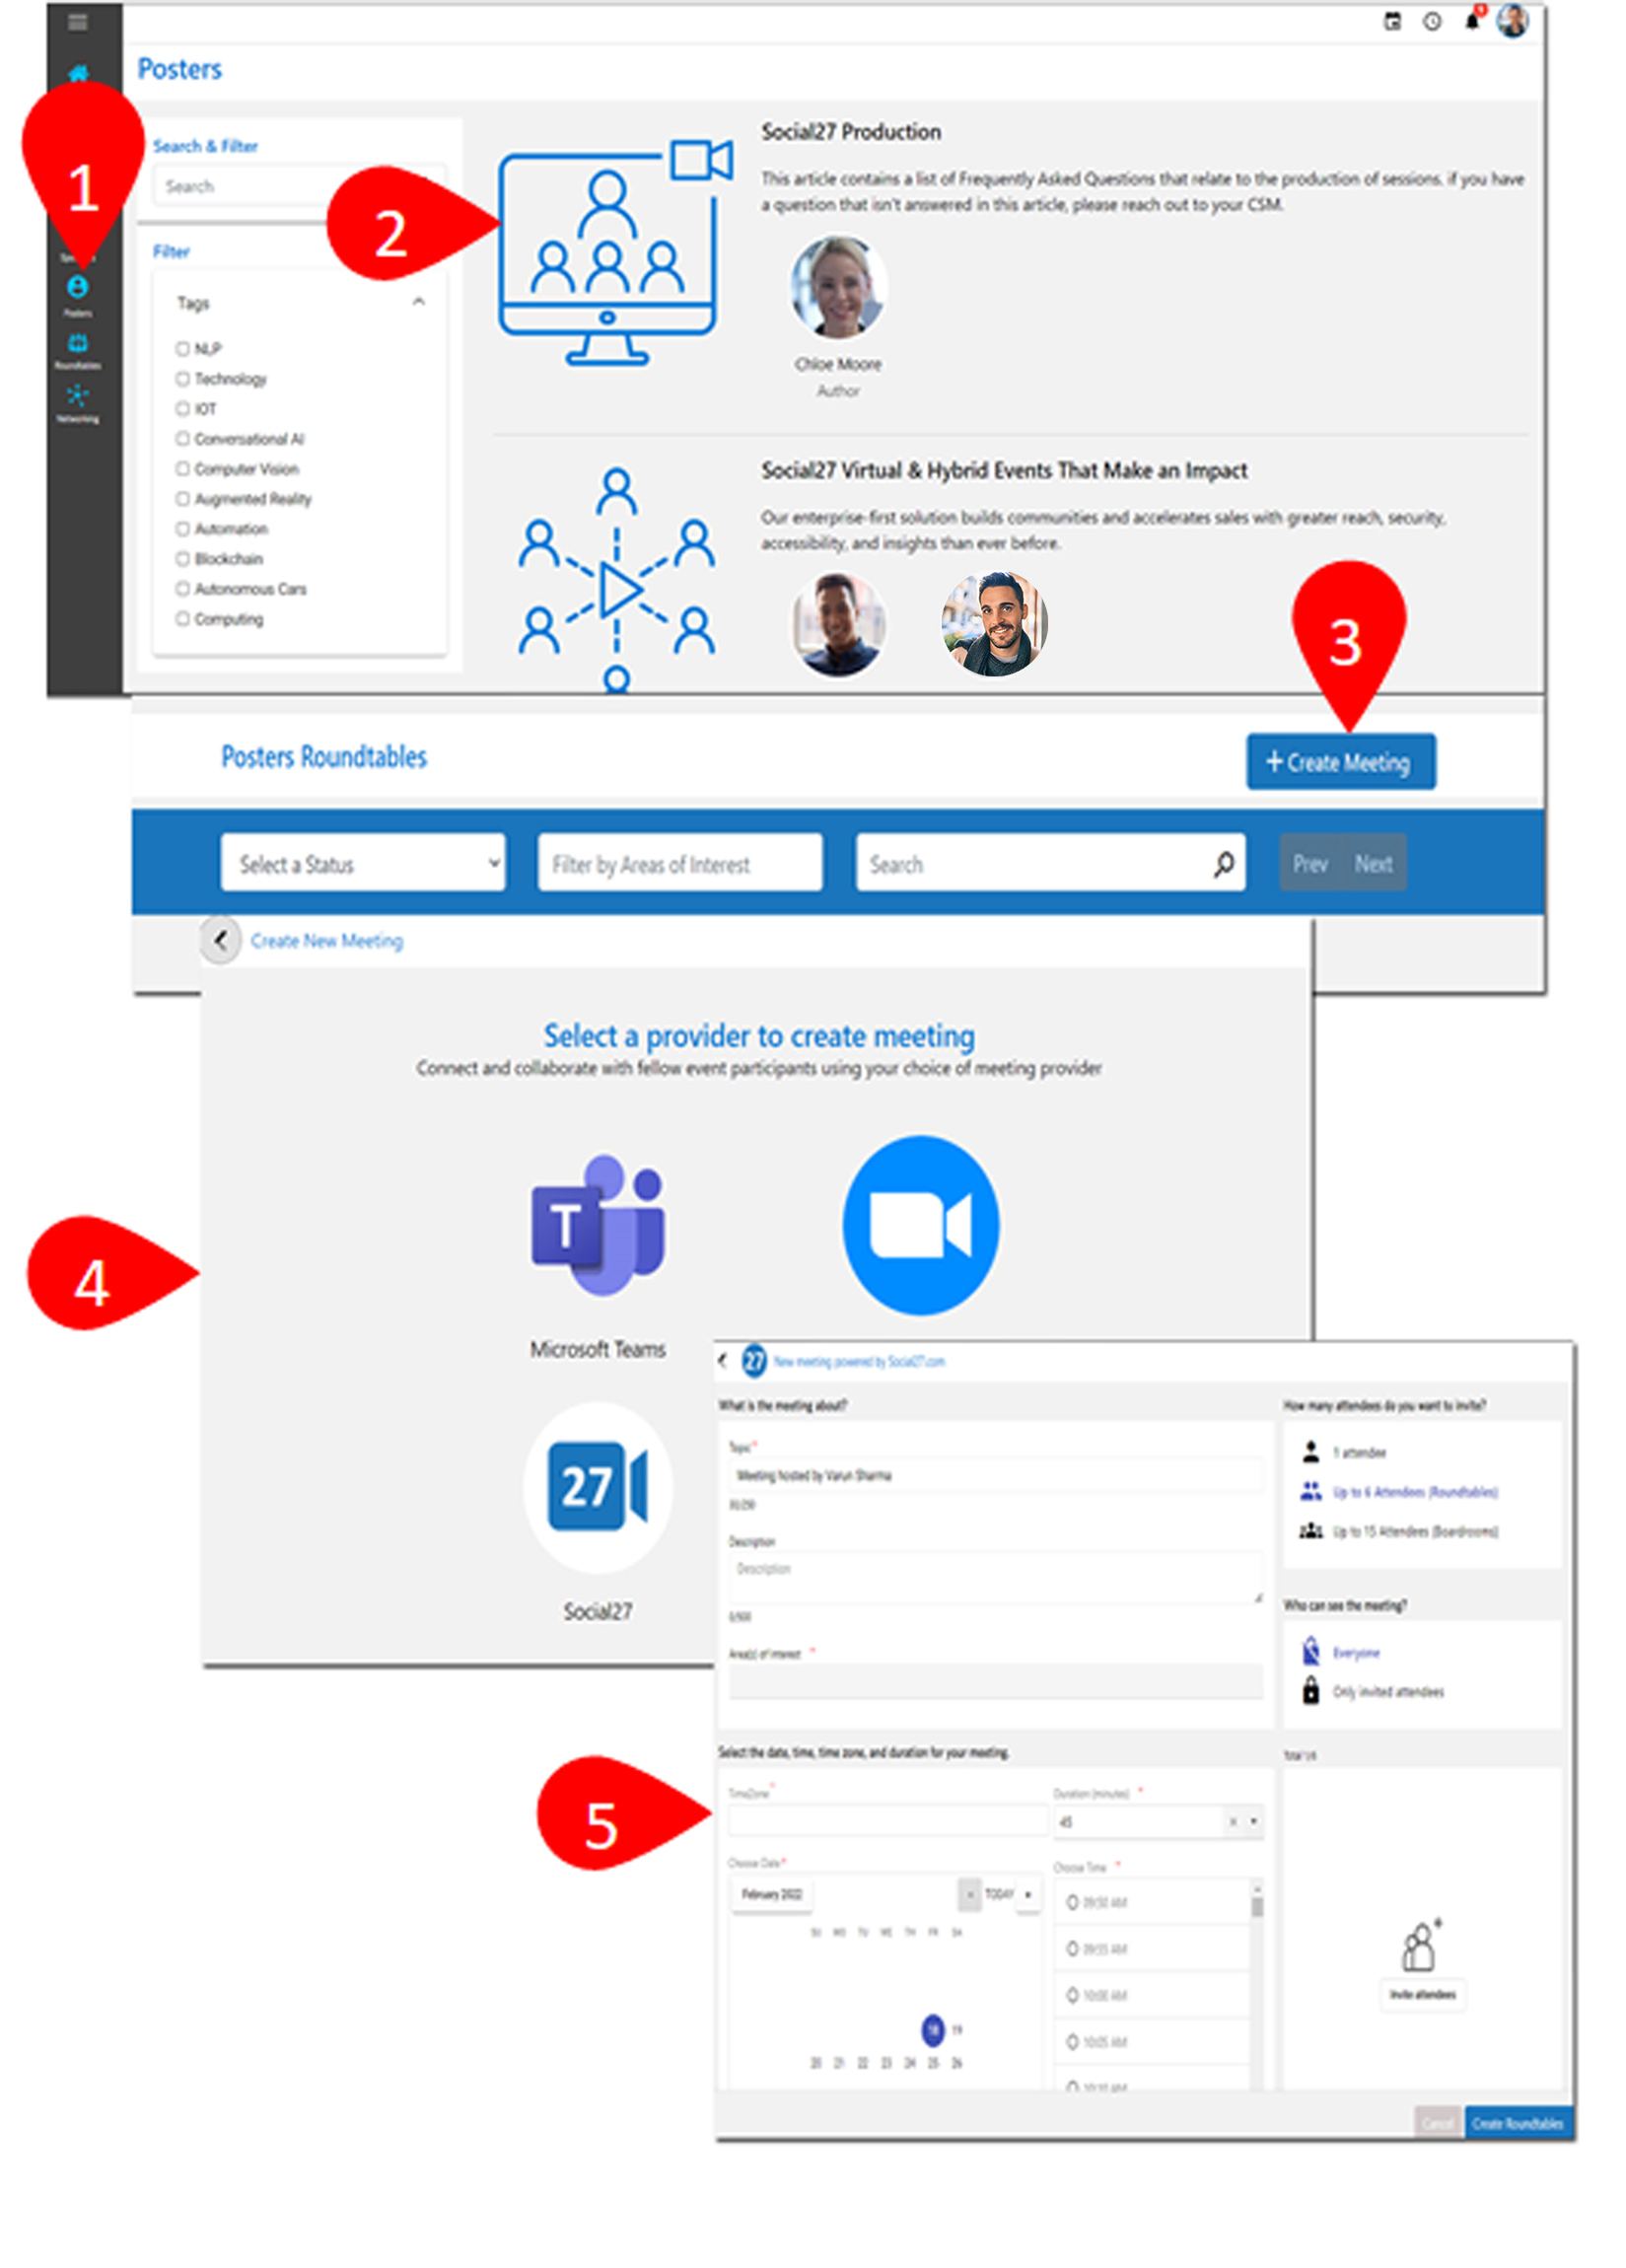The image size is (1626, 2268).
Task: Open the Posters section in the sidebar
Action: click(x=77, y=289)
